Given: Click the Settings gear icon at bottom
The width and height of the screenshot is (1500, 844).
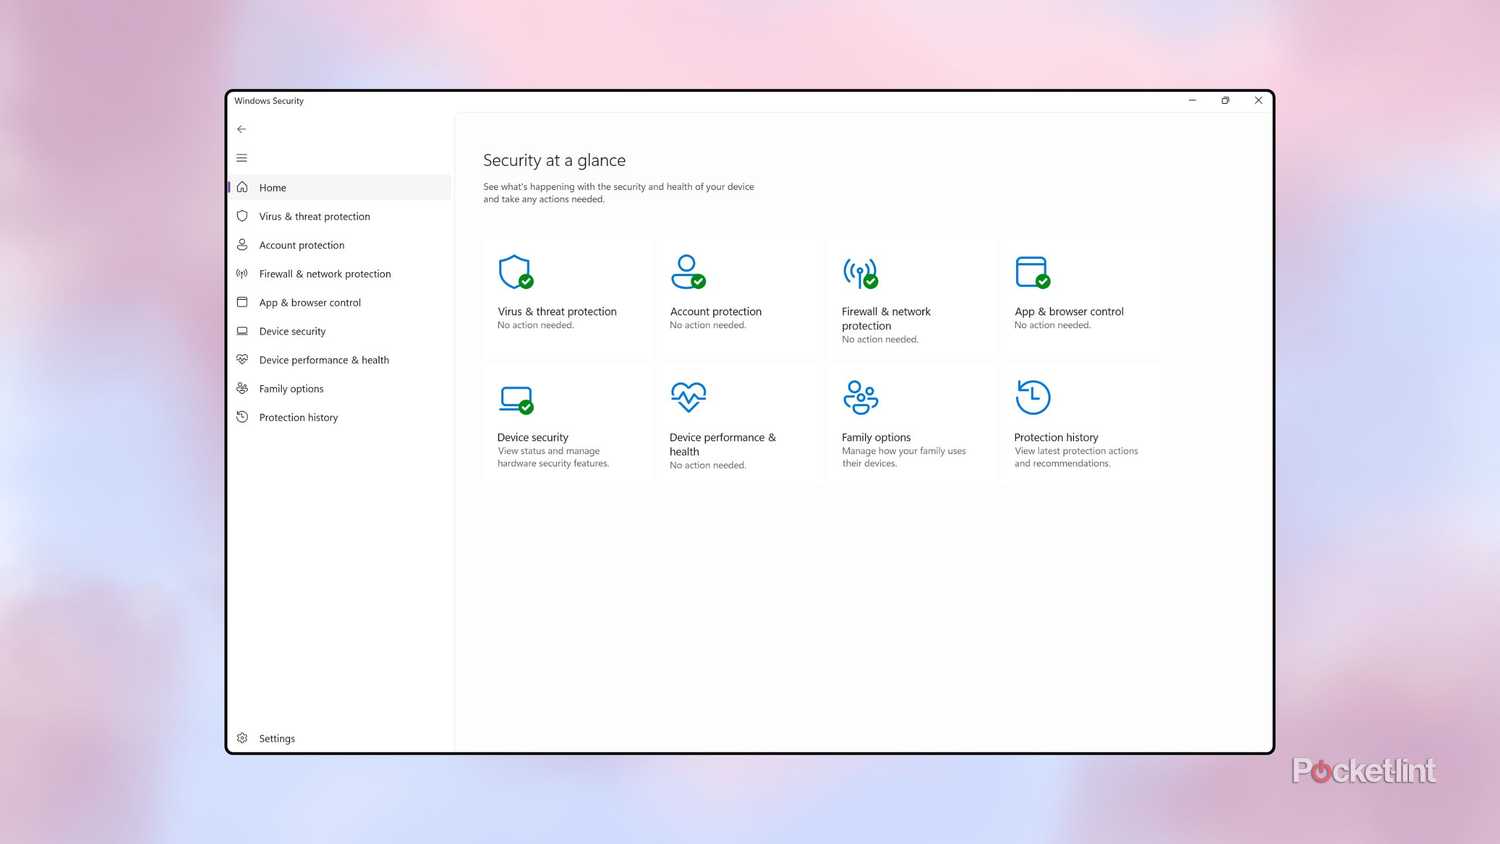Looking at the screenshot, I should [x=242, y=738].
